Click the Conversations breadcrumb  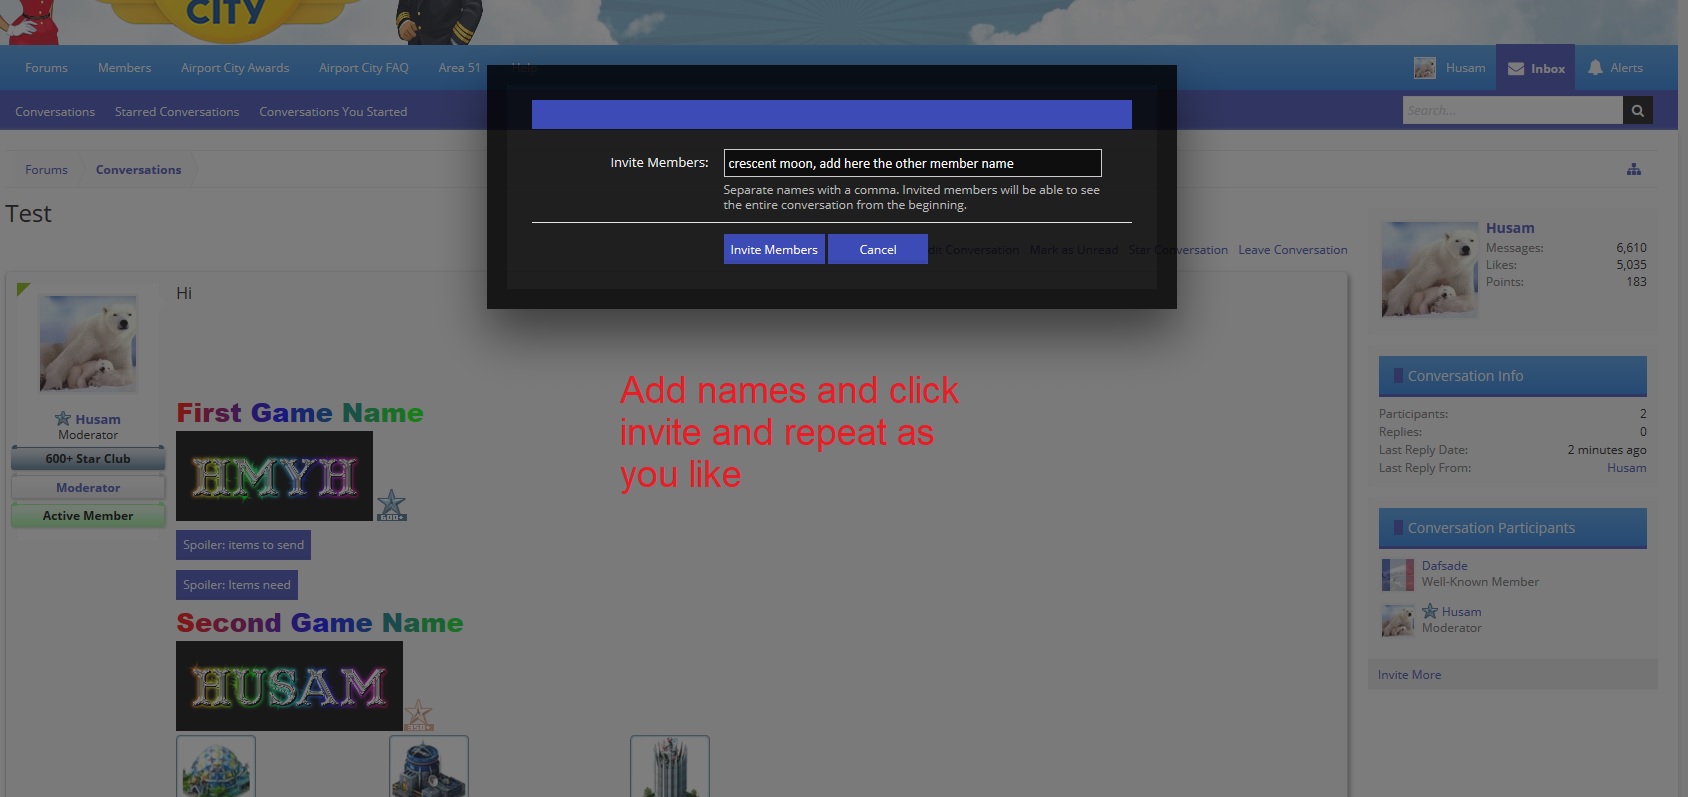[139, 170]
